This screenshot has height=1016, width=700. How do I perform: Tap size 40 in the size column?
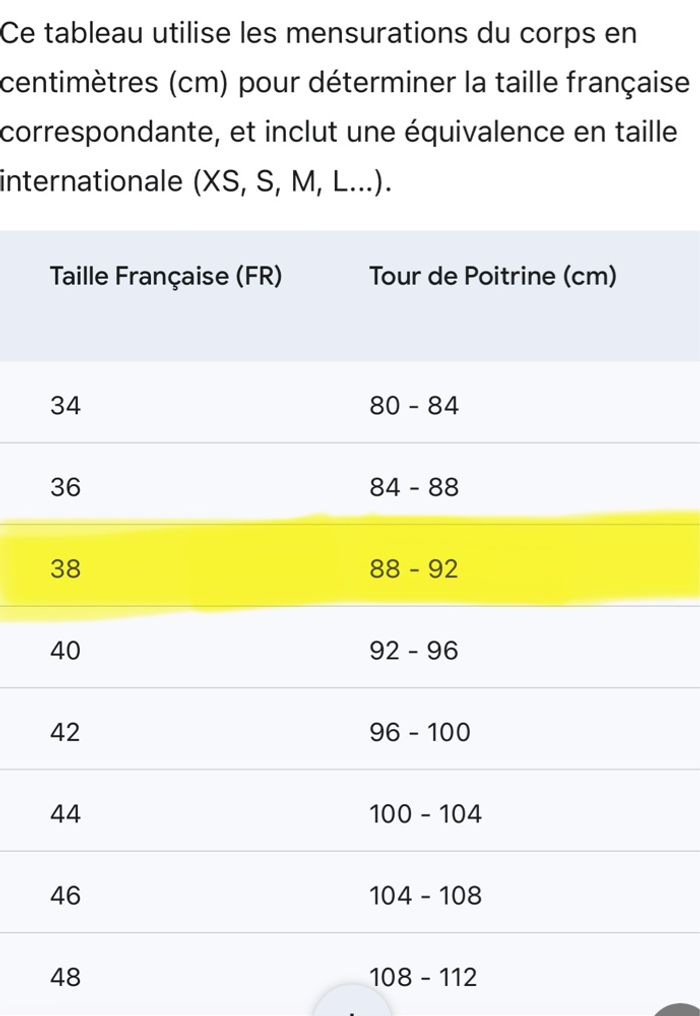pyautogui.click(x=66, y=651)
